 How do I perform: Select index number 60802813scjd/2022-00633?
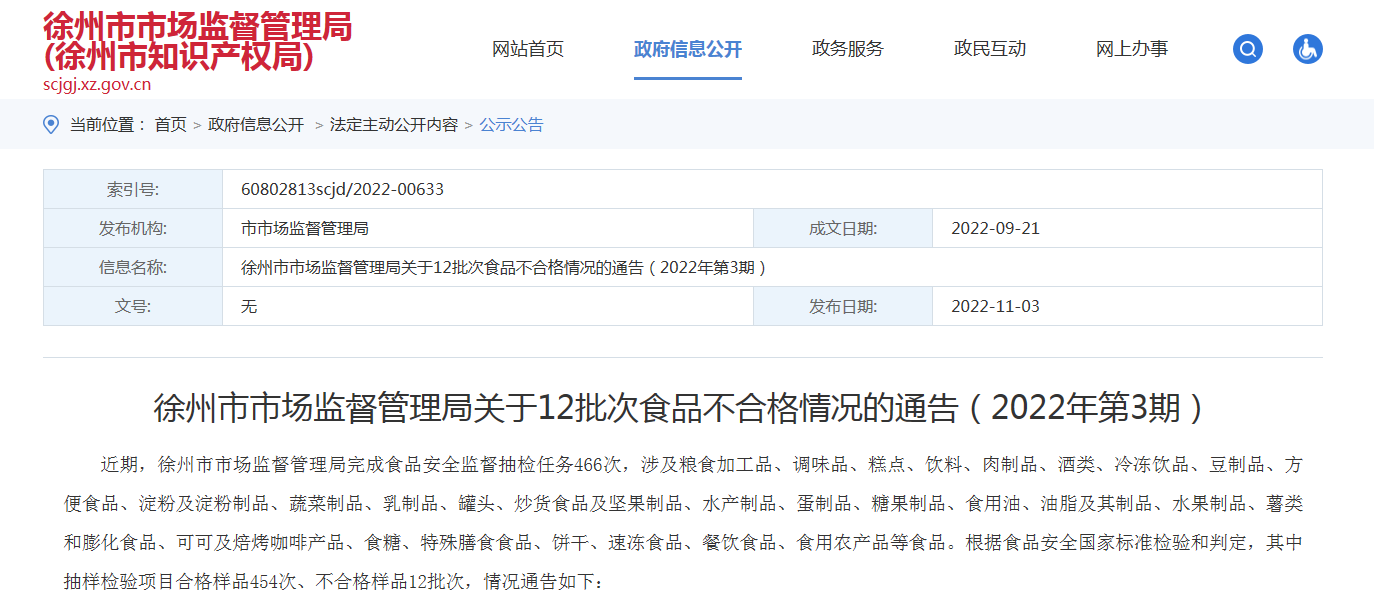coord(343,189)
